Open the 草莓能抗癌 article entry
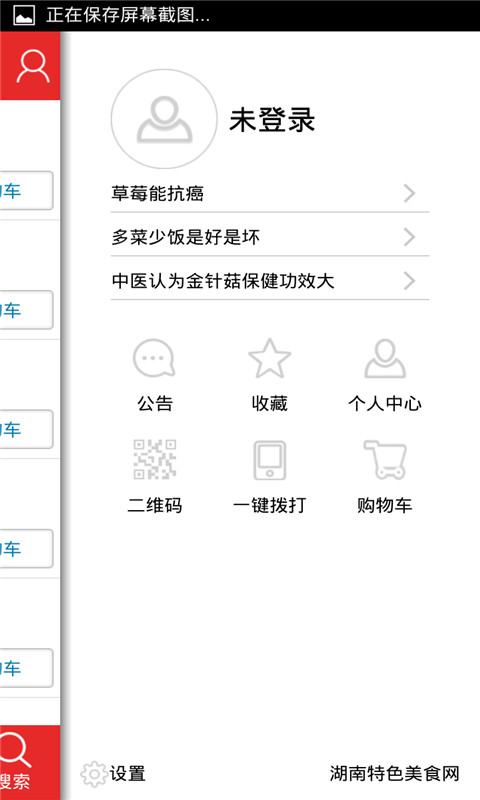Screen dimensions: 480x800 [270, 193]
